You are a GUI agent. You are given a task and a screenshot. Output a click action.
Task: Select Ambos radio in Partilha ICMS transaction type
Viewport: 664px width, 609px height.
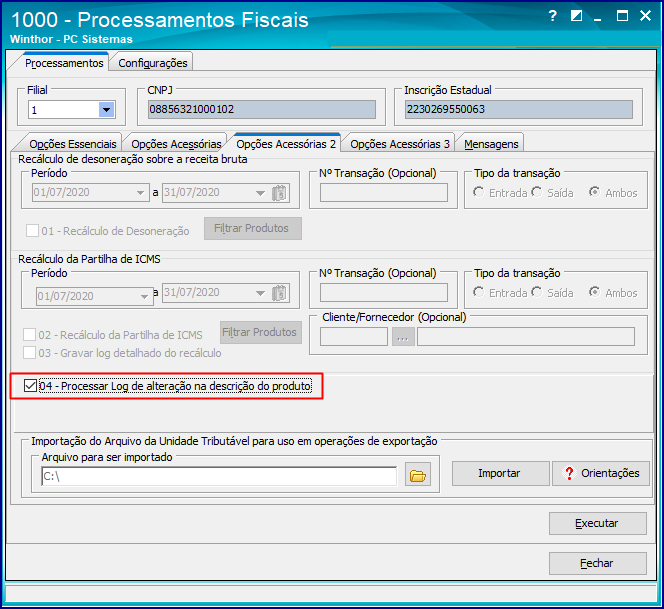pos(595,292)
